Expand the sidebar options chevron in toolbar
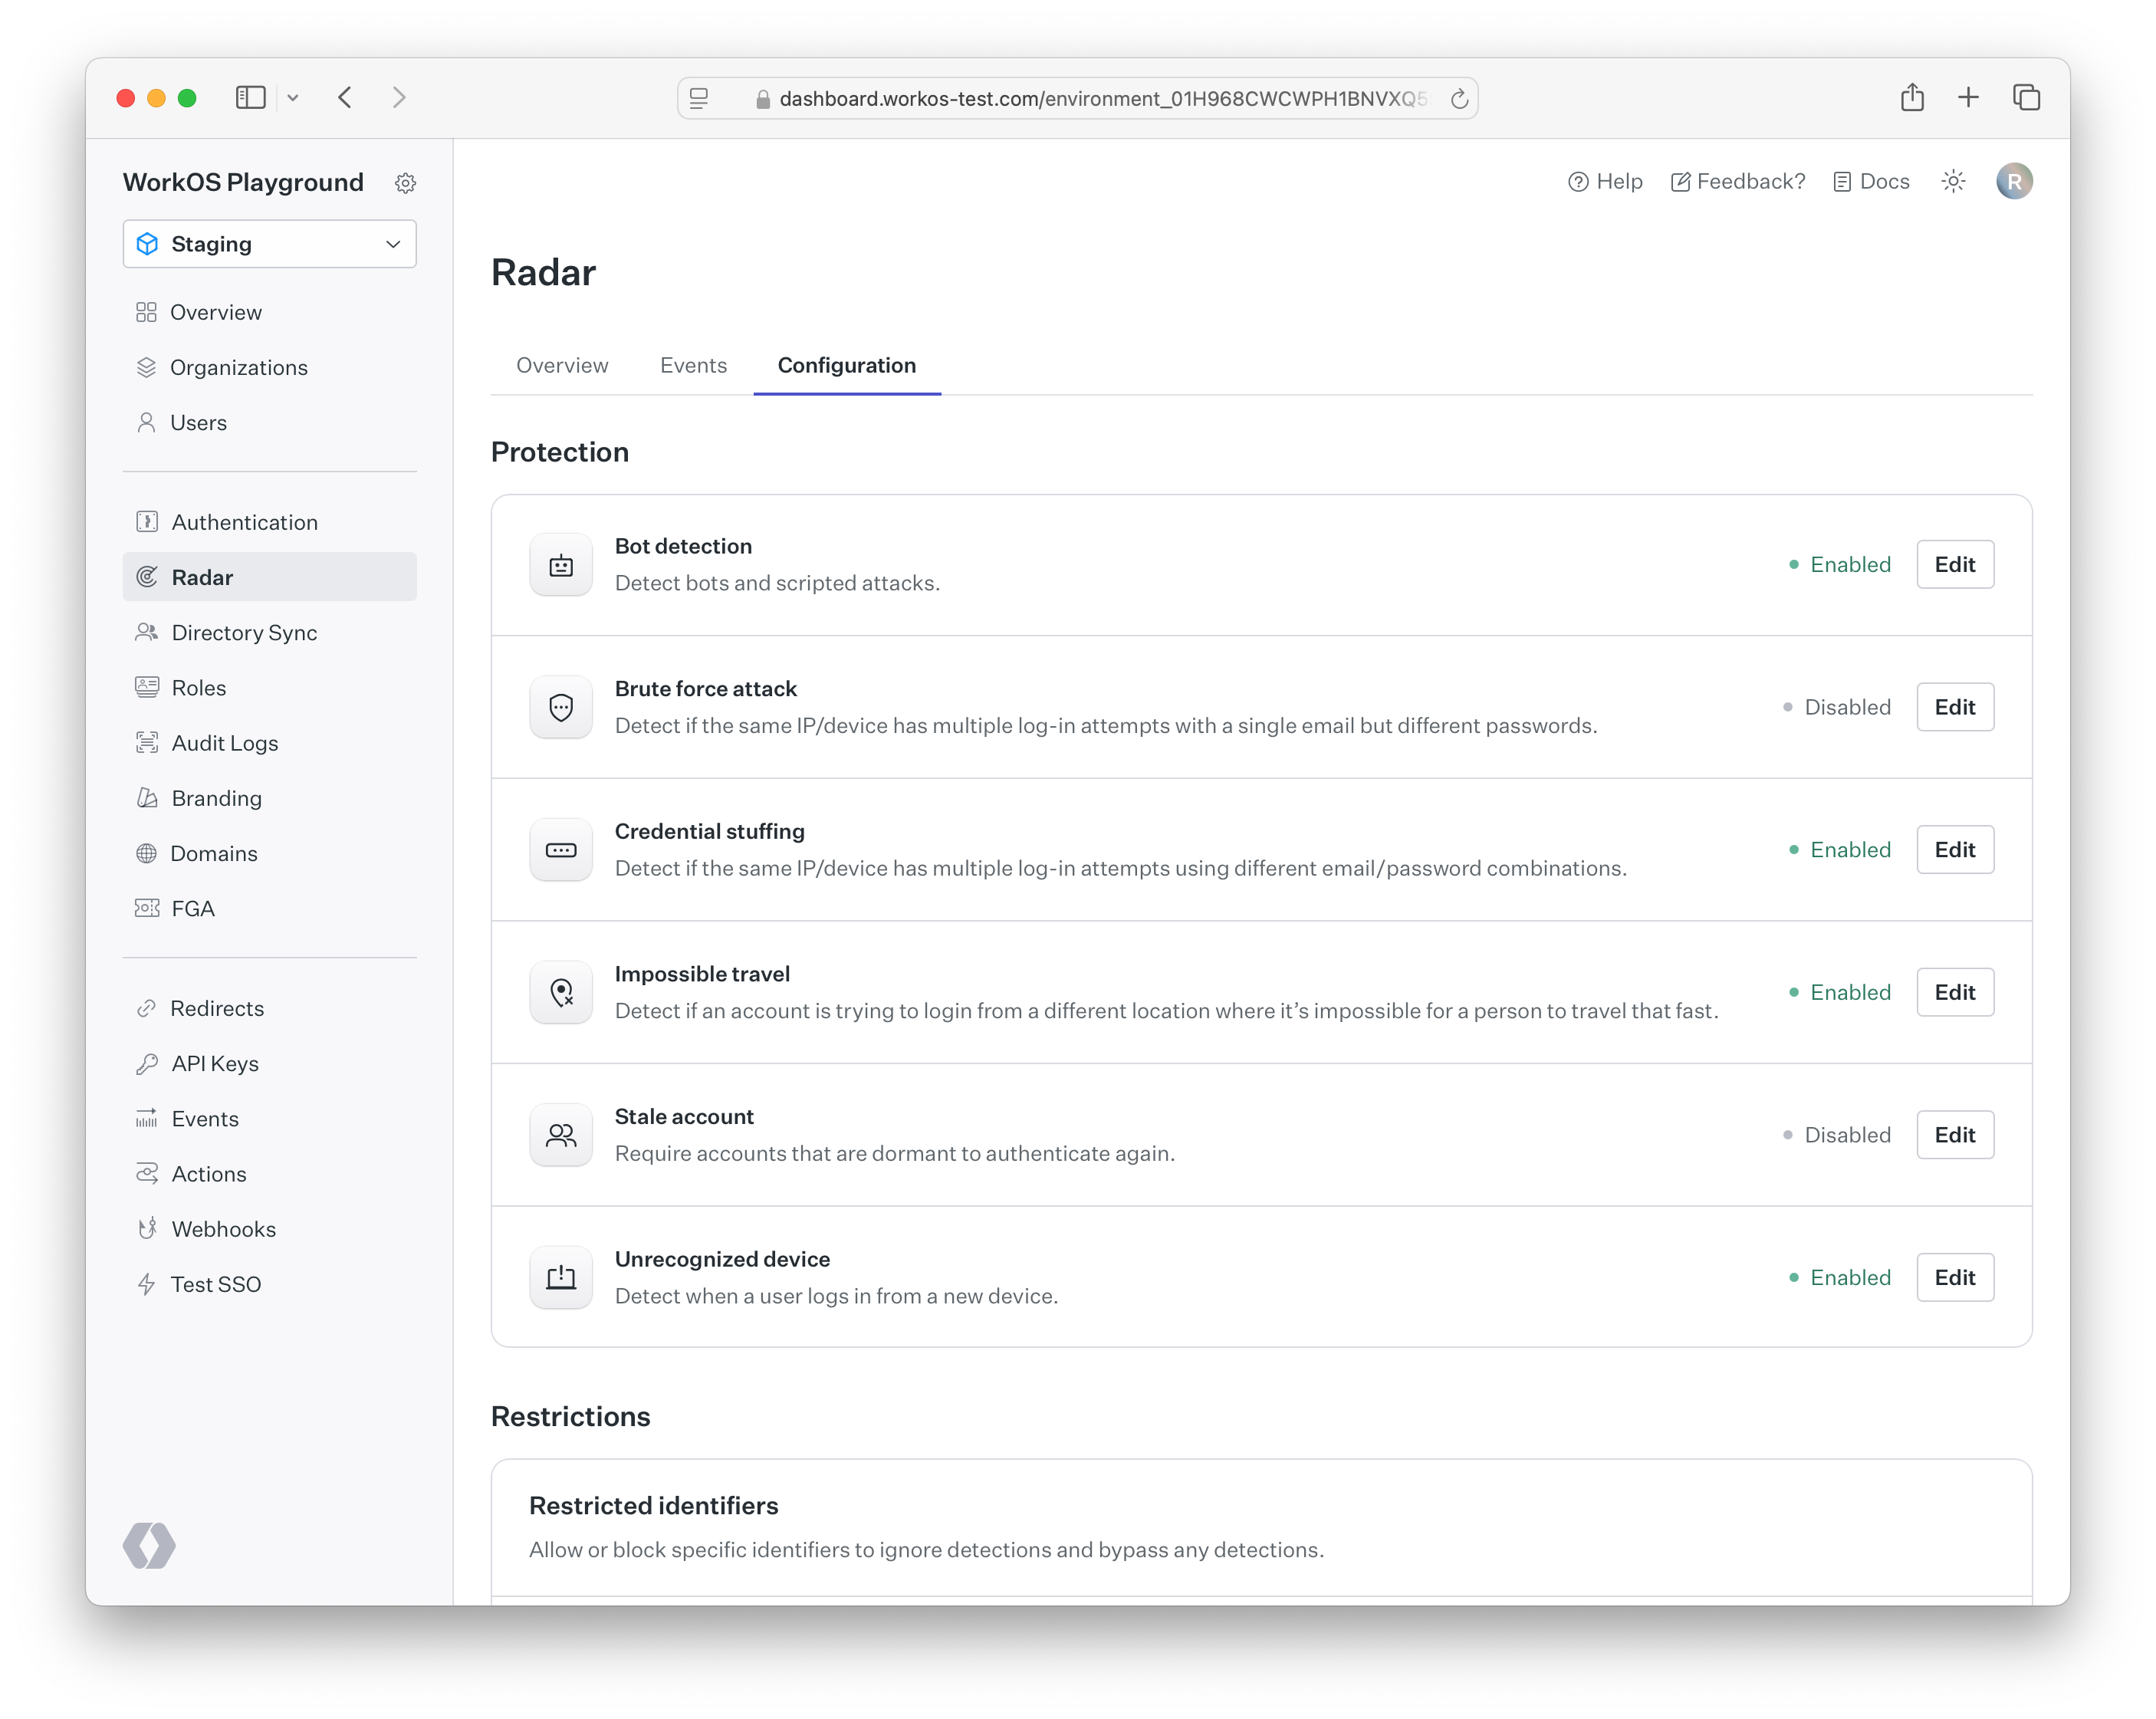Image resolution: width=2156 pixels, height=1719 pixels. click(x=293, y=97)
